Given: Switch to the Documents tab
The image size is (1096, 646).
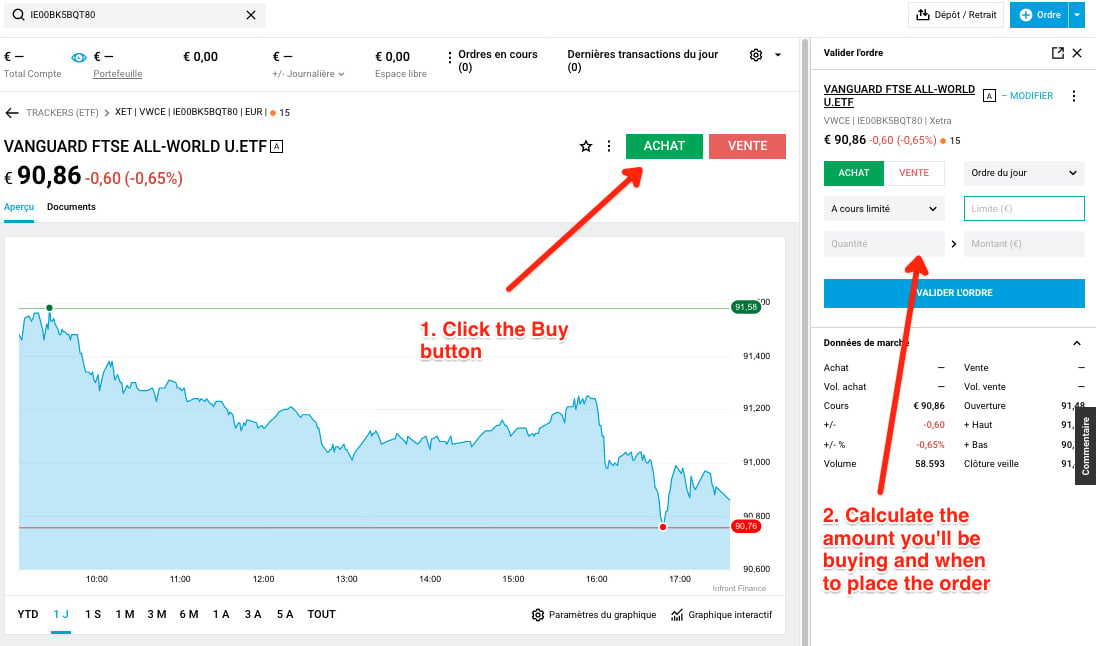Looking at the screenshot, I should coord(71,207).
